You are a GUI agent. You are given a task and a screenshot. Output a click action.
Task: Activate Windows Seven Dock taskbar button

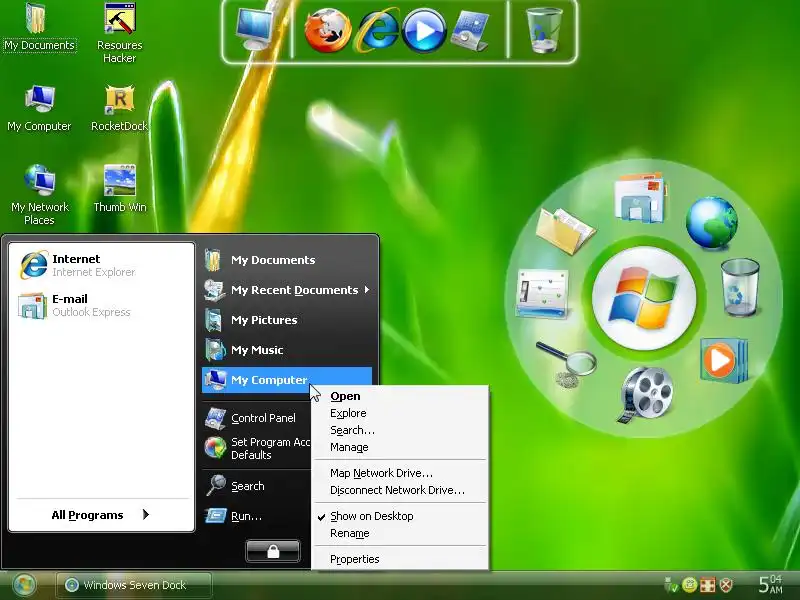pos(134,585)
